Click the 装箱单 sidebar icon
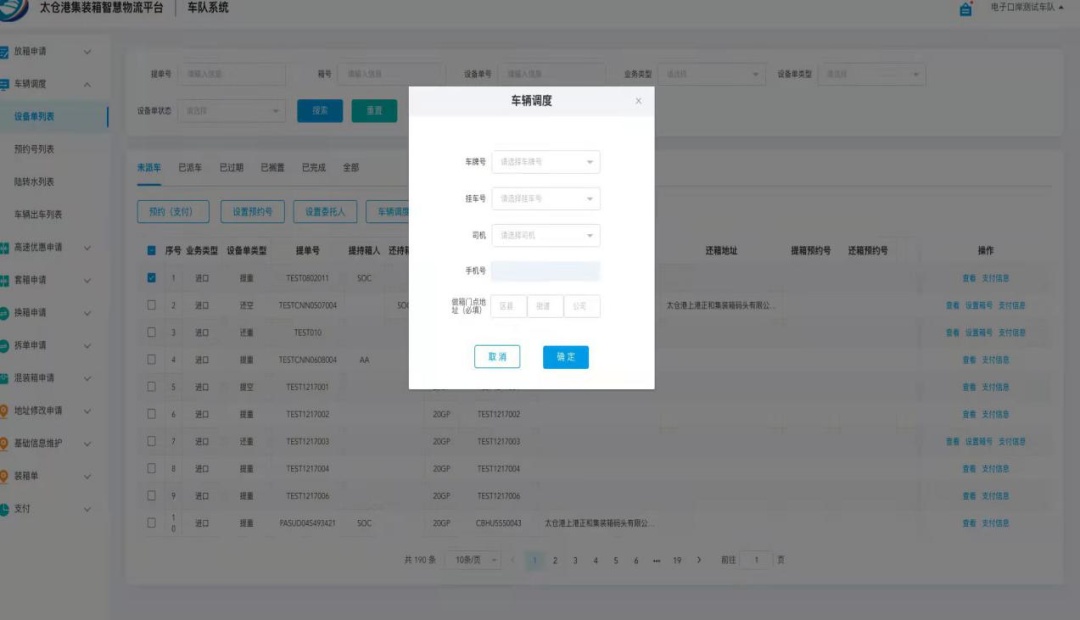Image resolution: width=1080 pixels, height=620 pixels. [x=3, y=476]
